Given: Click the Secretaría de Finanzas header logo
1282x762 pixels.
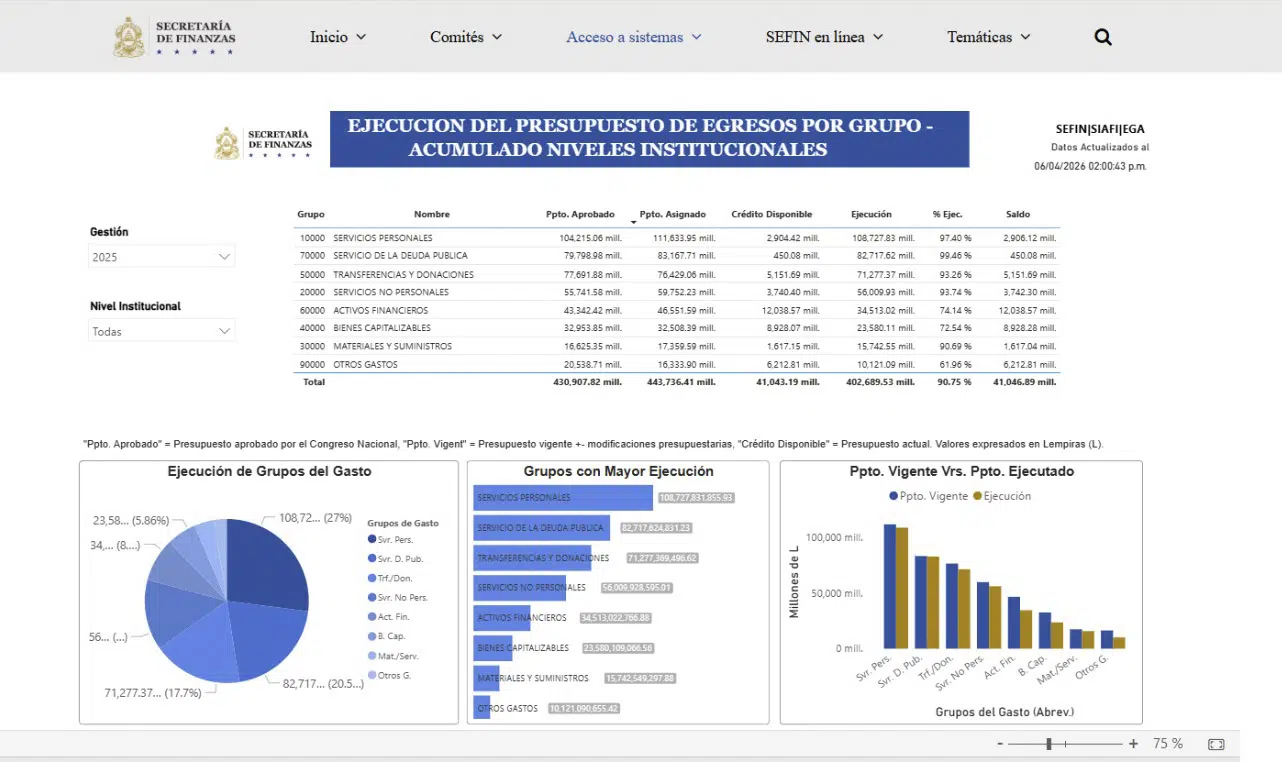Looking at the screenshot, I should pos(175,37).
